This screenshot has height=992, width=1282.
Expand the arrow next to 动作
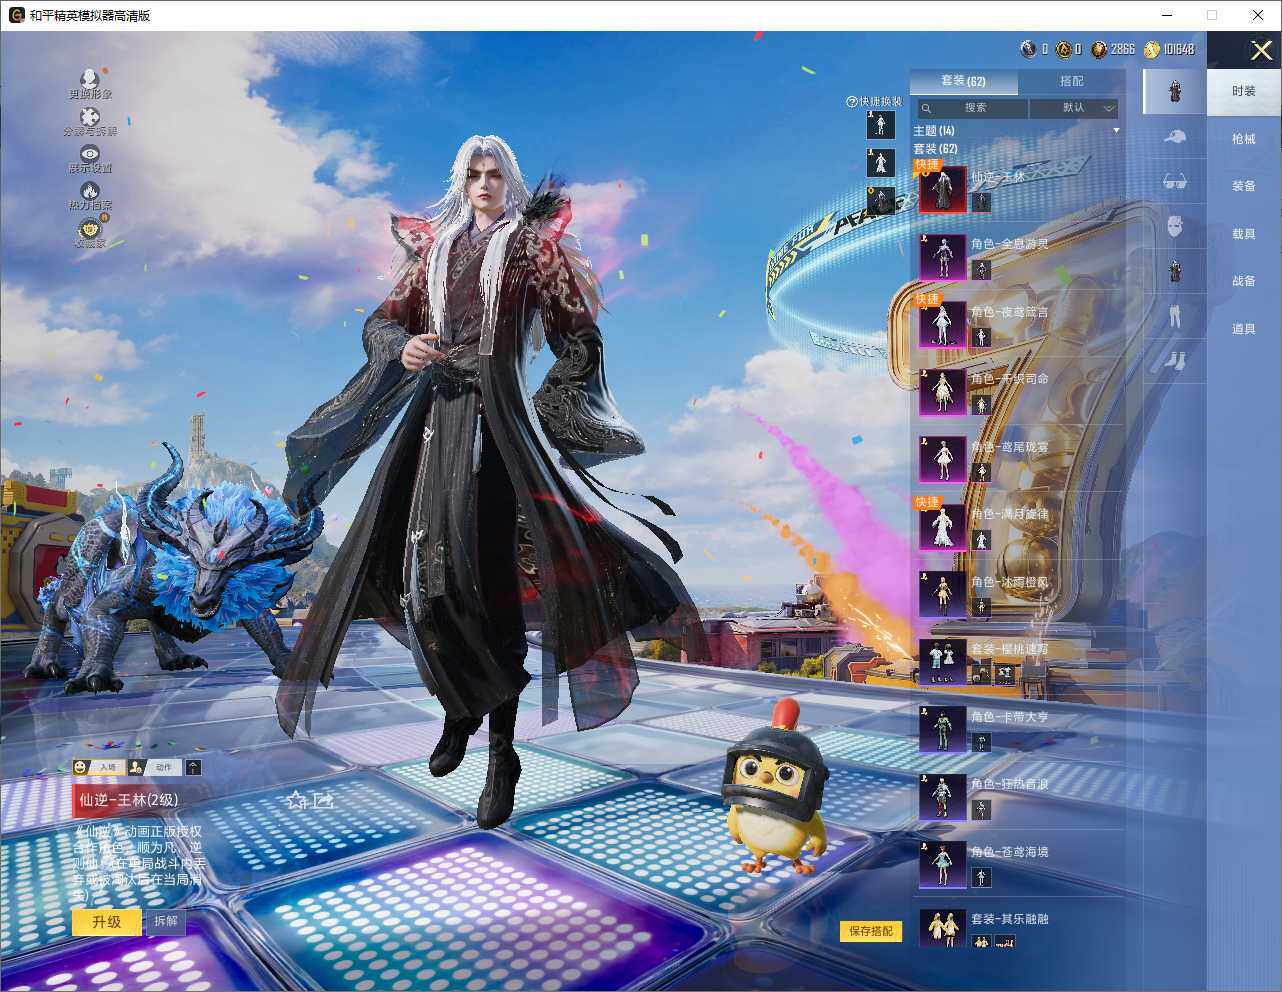(193, 767)
